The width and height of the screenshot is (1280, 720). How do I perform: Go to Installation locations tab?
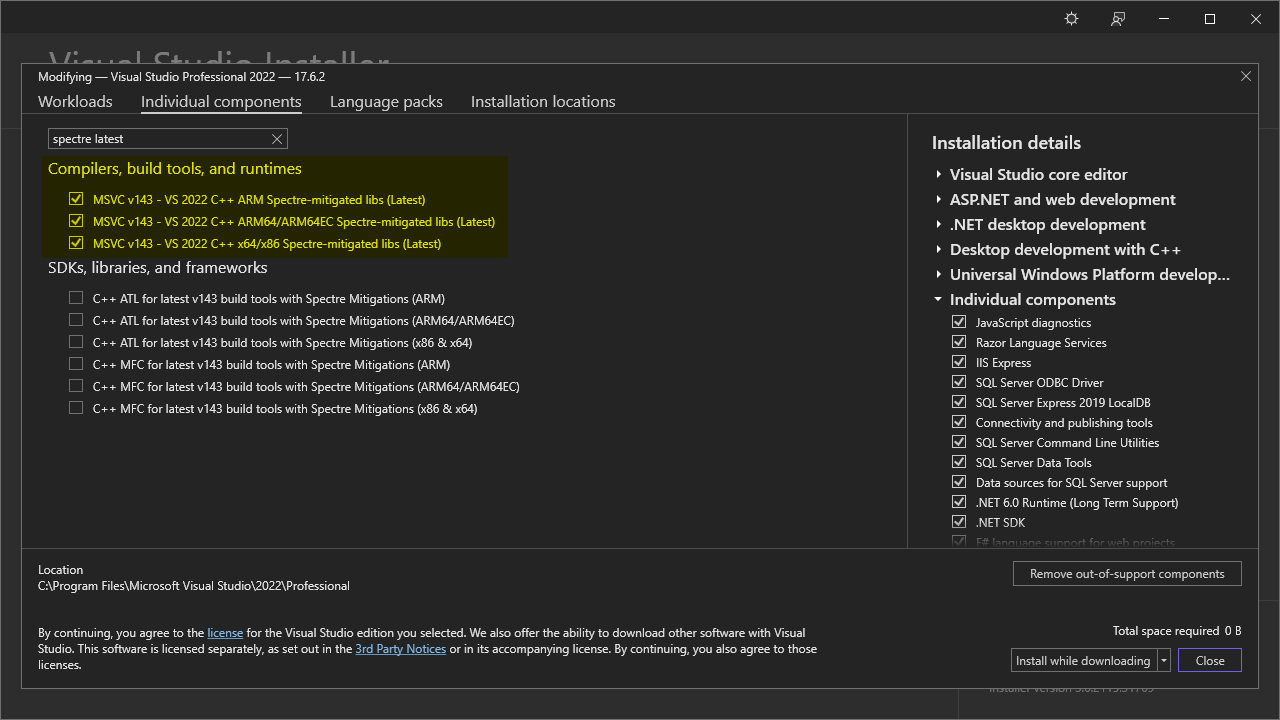point(543,102)
